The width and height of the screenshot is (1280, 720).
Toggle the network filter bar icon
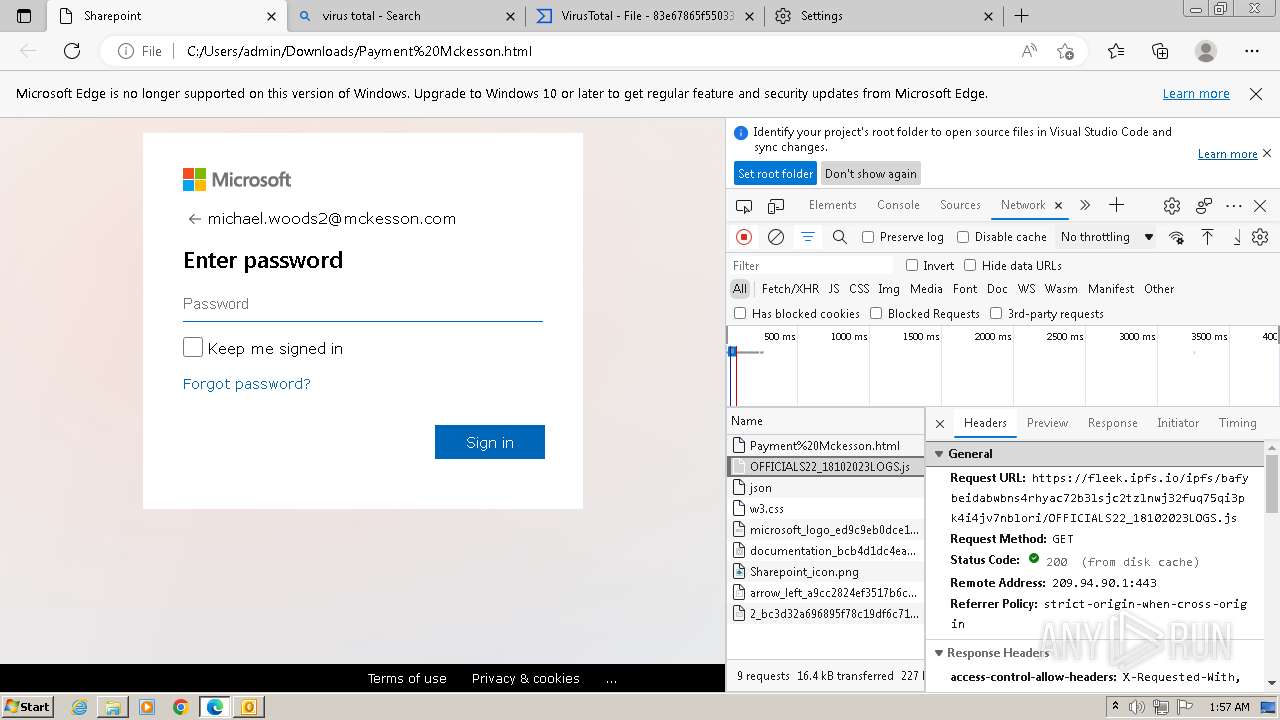[x=807, y=237]
